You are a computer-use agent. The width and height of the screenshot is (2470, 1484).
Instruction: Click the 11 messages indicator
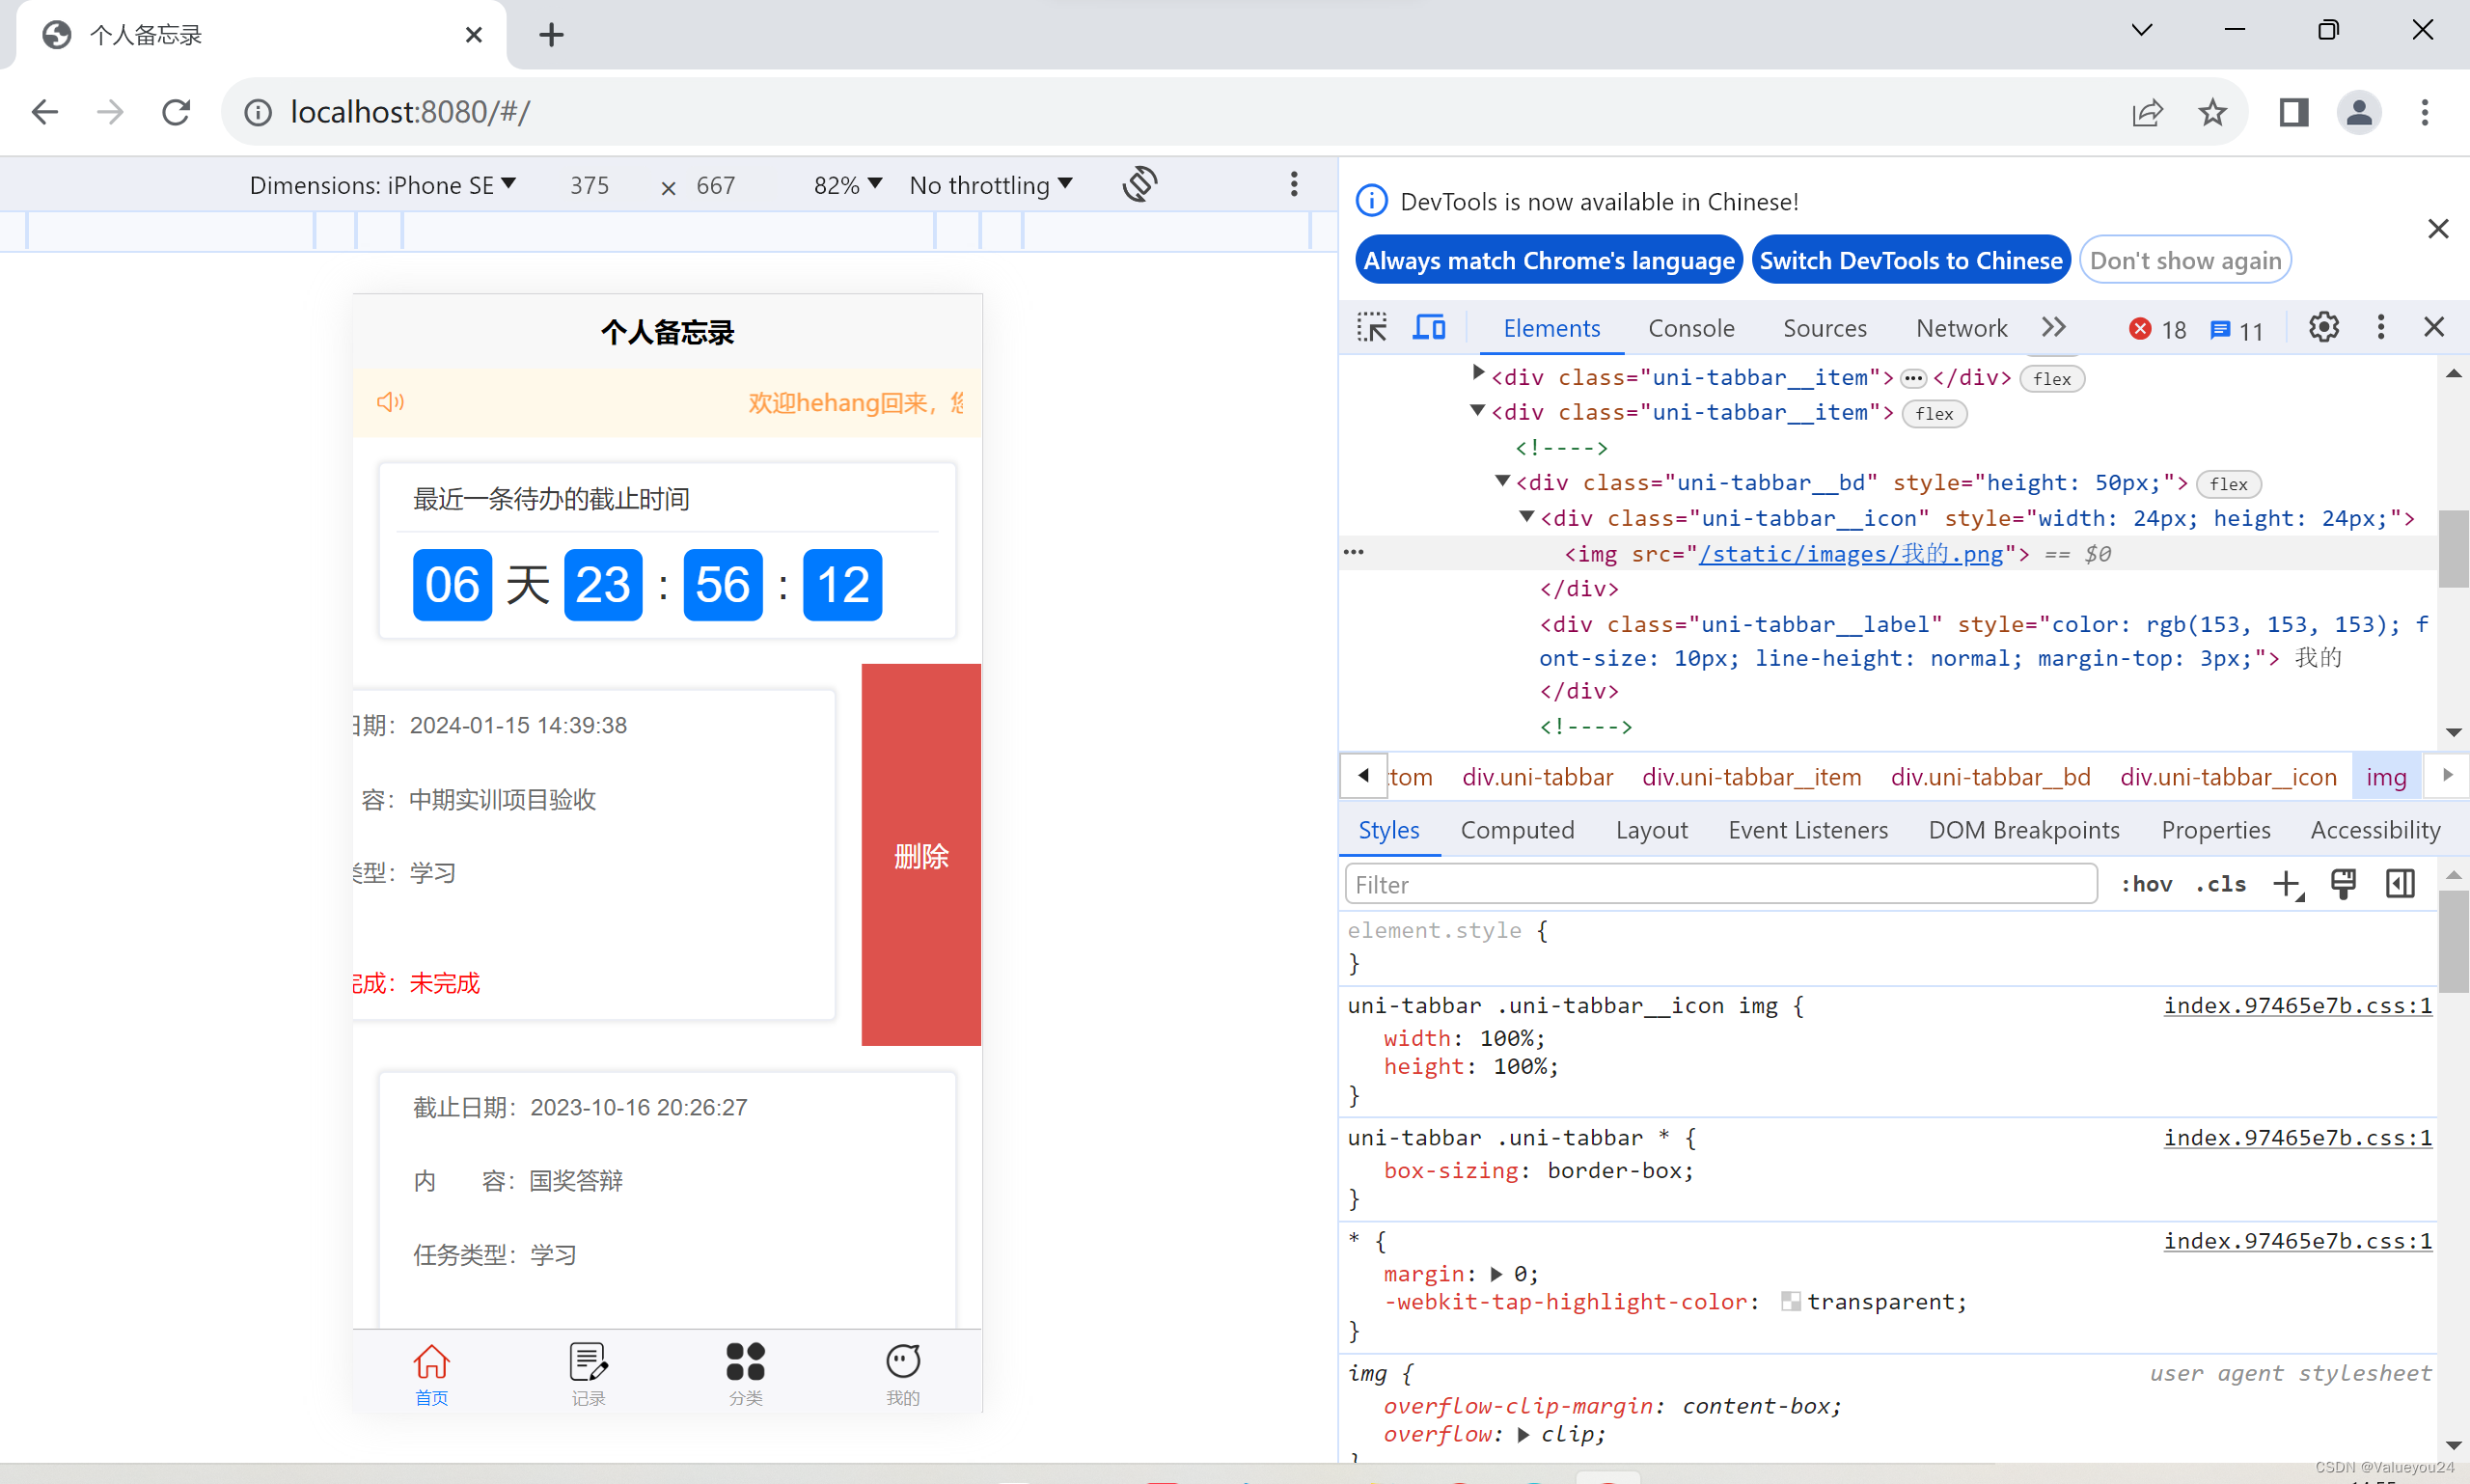coord(2237,330)
